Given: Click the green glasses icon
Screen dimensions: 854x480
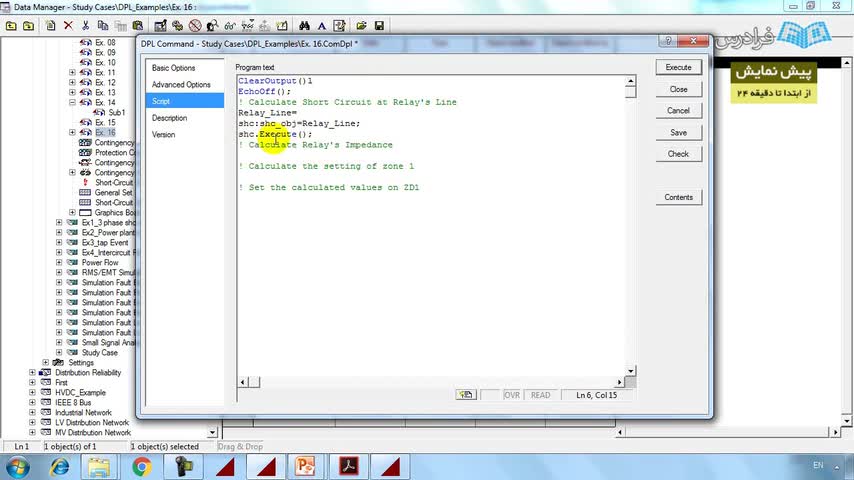Looking at the screenshot, I should tap(230, 26).
